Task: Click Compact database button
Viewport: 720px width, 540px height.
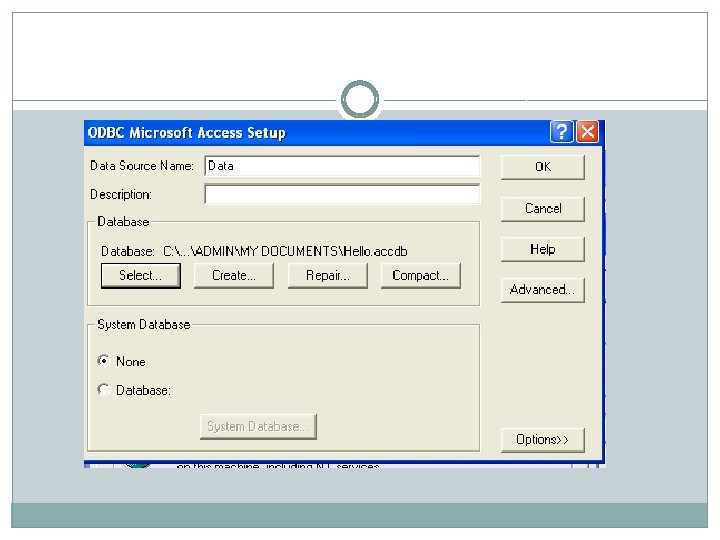Action: [421, 276]
